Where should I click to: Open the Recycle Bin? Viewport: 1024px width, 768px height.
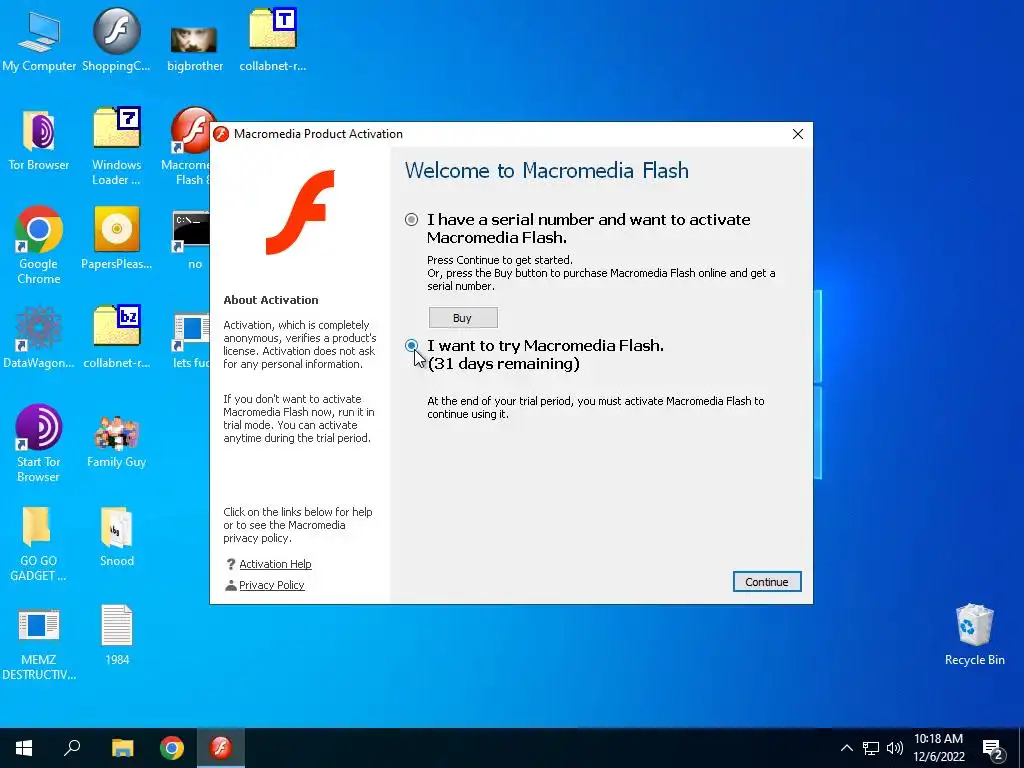(x=974, y=635)
